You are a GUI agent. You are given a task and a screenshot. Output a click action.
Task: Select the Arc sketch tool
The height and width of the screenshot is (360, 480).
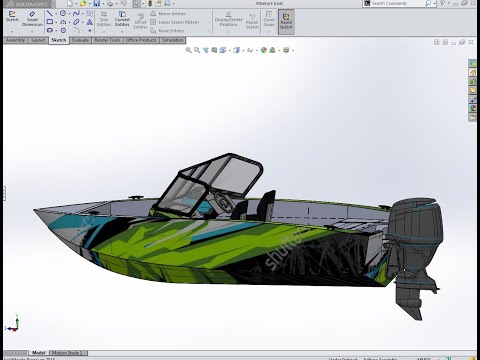click(x=63, y=22)
